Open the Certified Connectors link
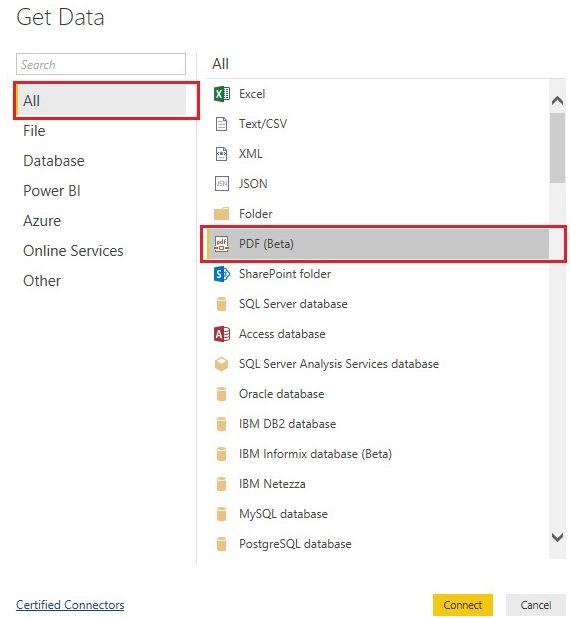The width and height of the screenshot is (570, 618). tap(70, 605)
